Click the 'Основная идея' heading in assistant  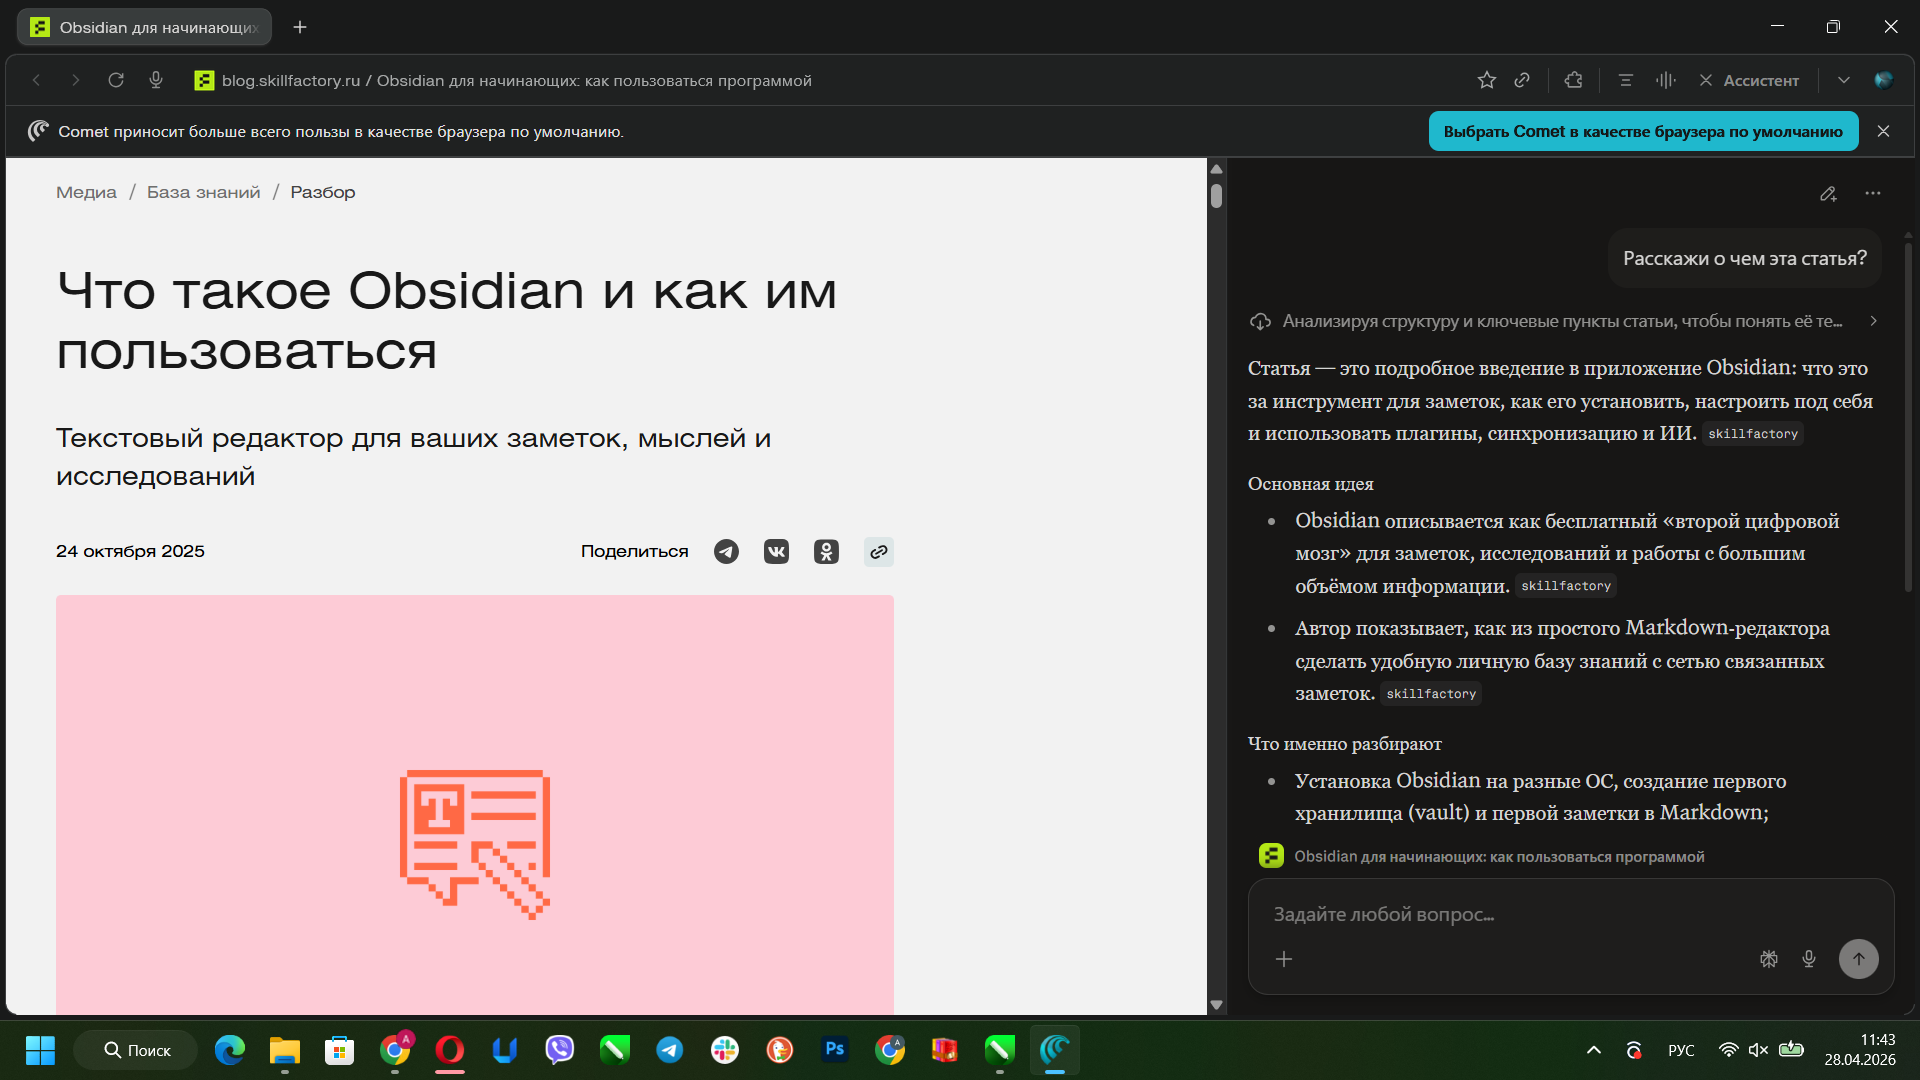1310,484
